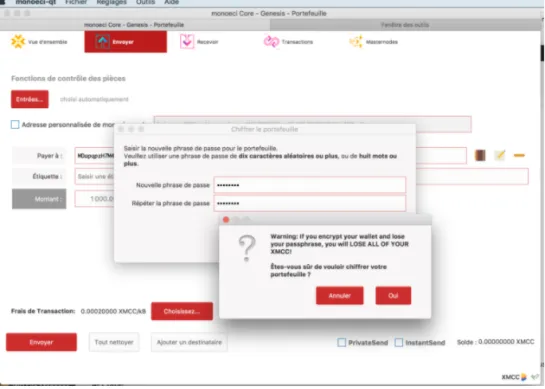Go to the Masternodes tab
Viewport: 545px width, 389px height.
374,42
